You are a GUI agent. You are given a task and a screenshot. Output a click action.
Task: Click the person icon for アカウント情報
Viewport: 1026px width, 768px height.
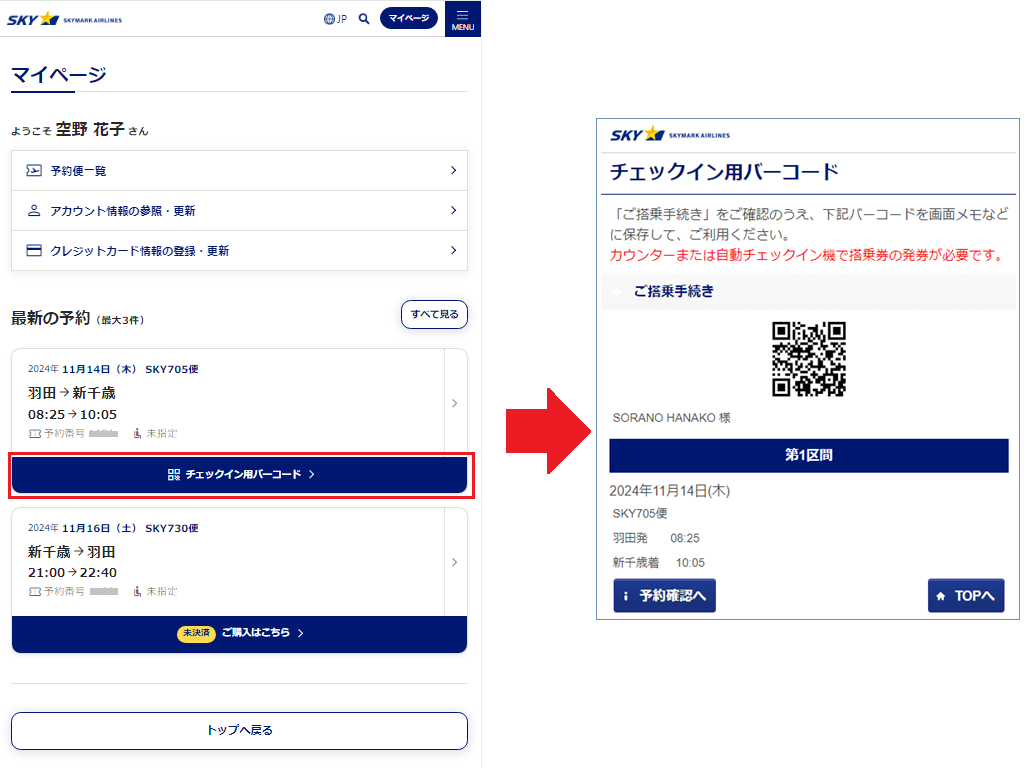point(34,211)
